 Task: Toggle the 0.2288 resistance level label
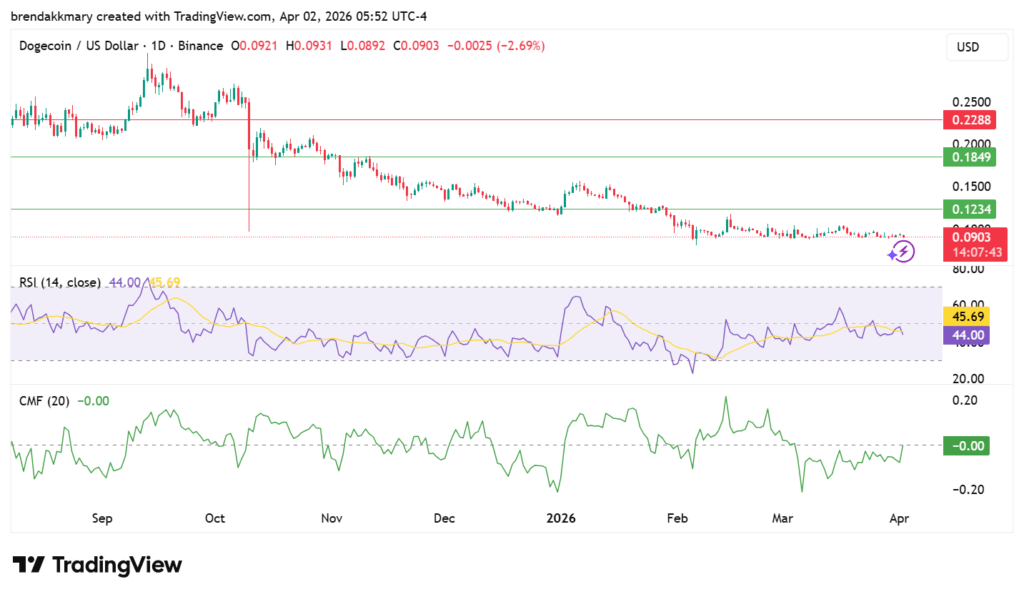[x=969, y=119]
